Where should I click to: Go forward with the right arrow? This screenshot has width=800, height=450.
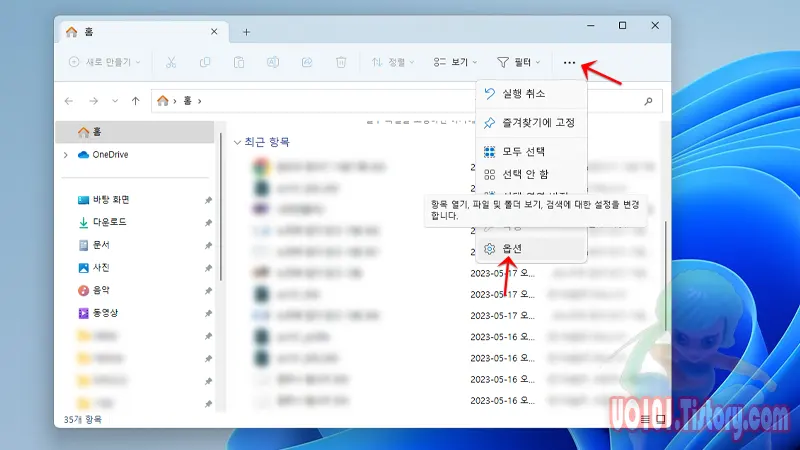(93, 101)
